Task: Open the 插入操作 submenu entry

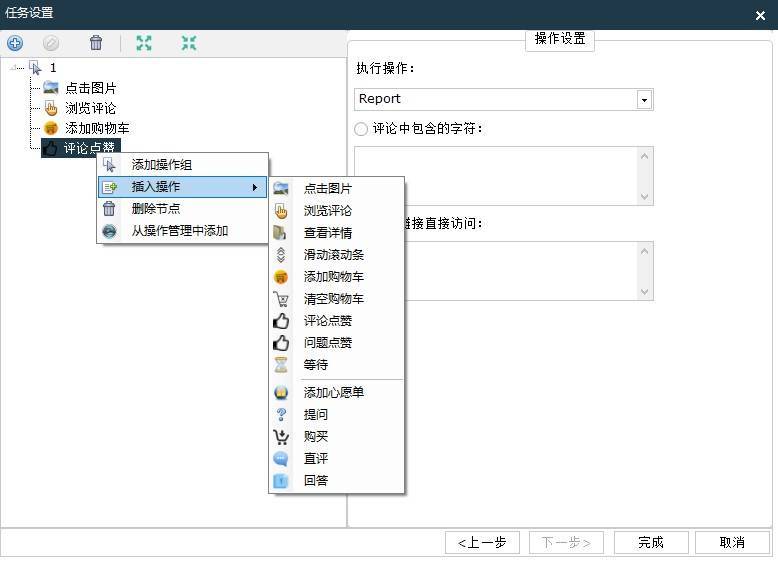Action: click(183, 187)
